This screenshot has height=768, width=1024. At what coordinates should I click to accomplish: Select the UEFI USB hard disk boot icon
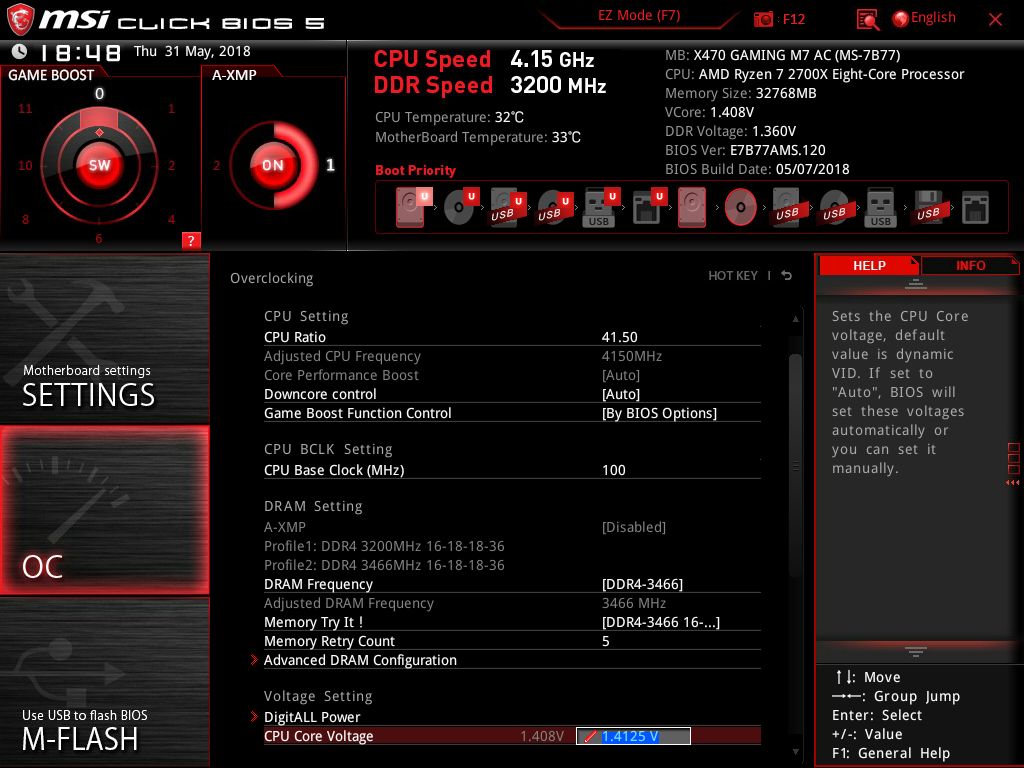(x=507, y=207)
